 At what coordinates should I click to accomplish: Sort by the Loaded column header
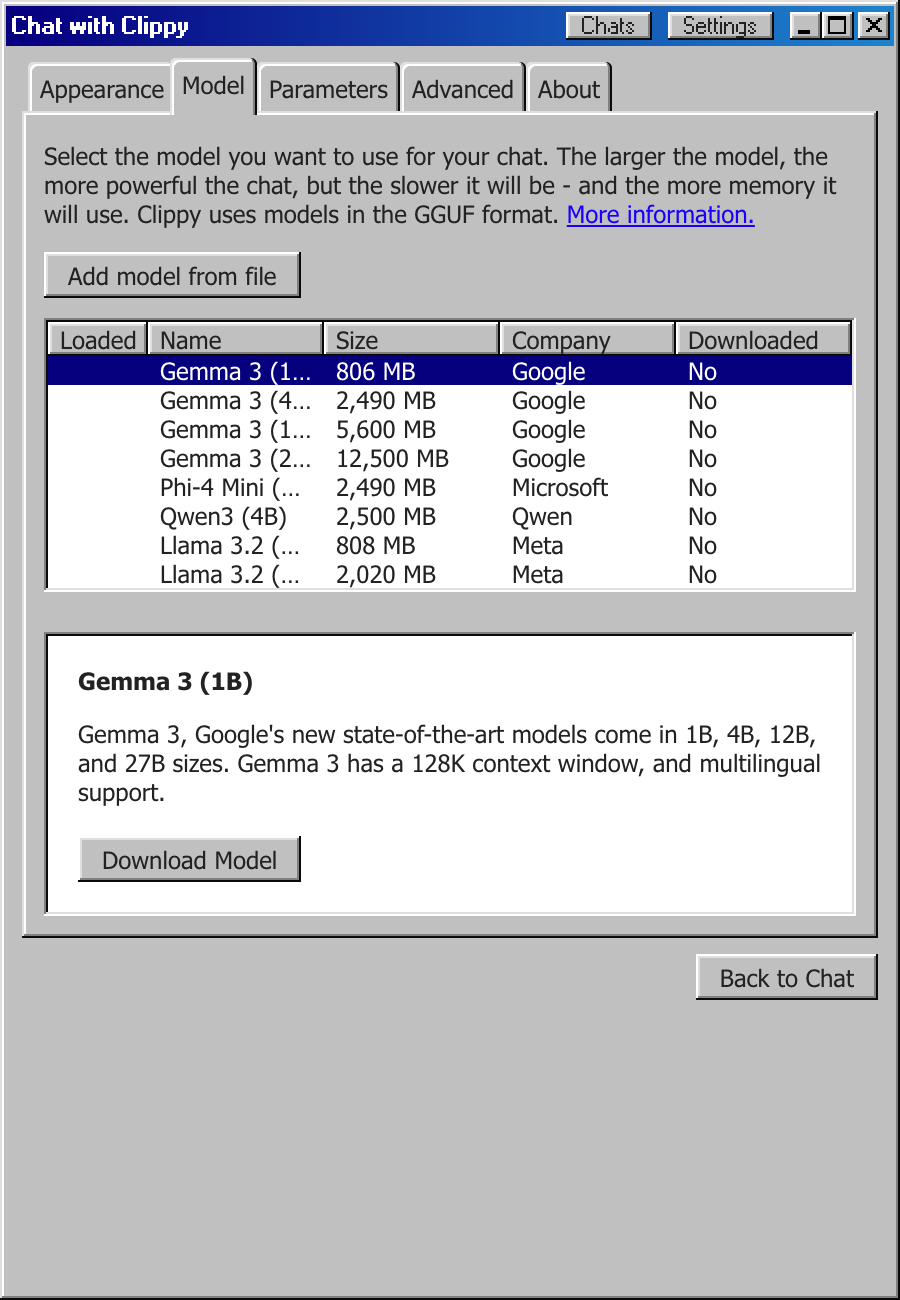coord(98,340)
